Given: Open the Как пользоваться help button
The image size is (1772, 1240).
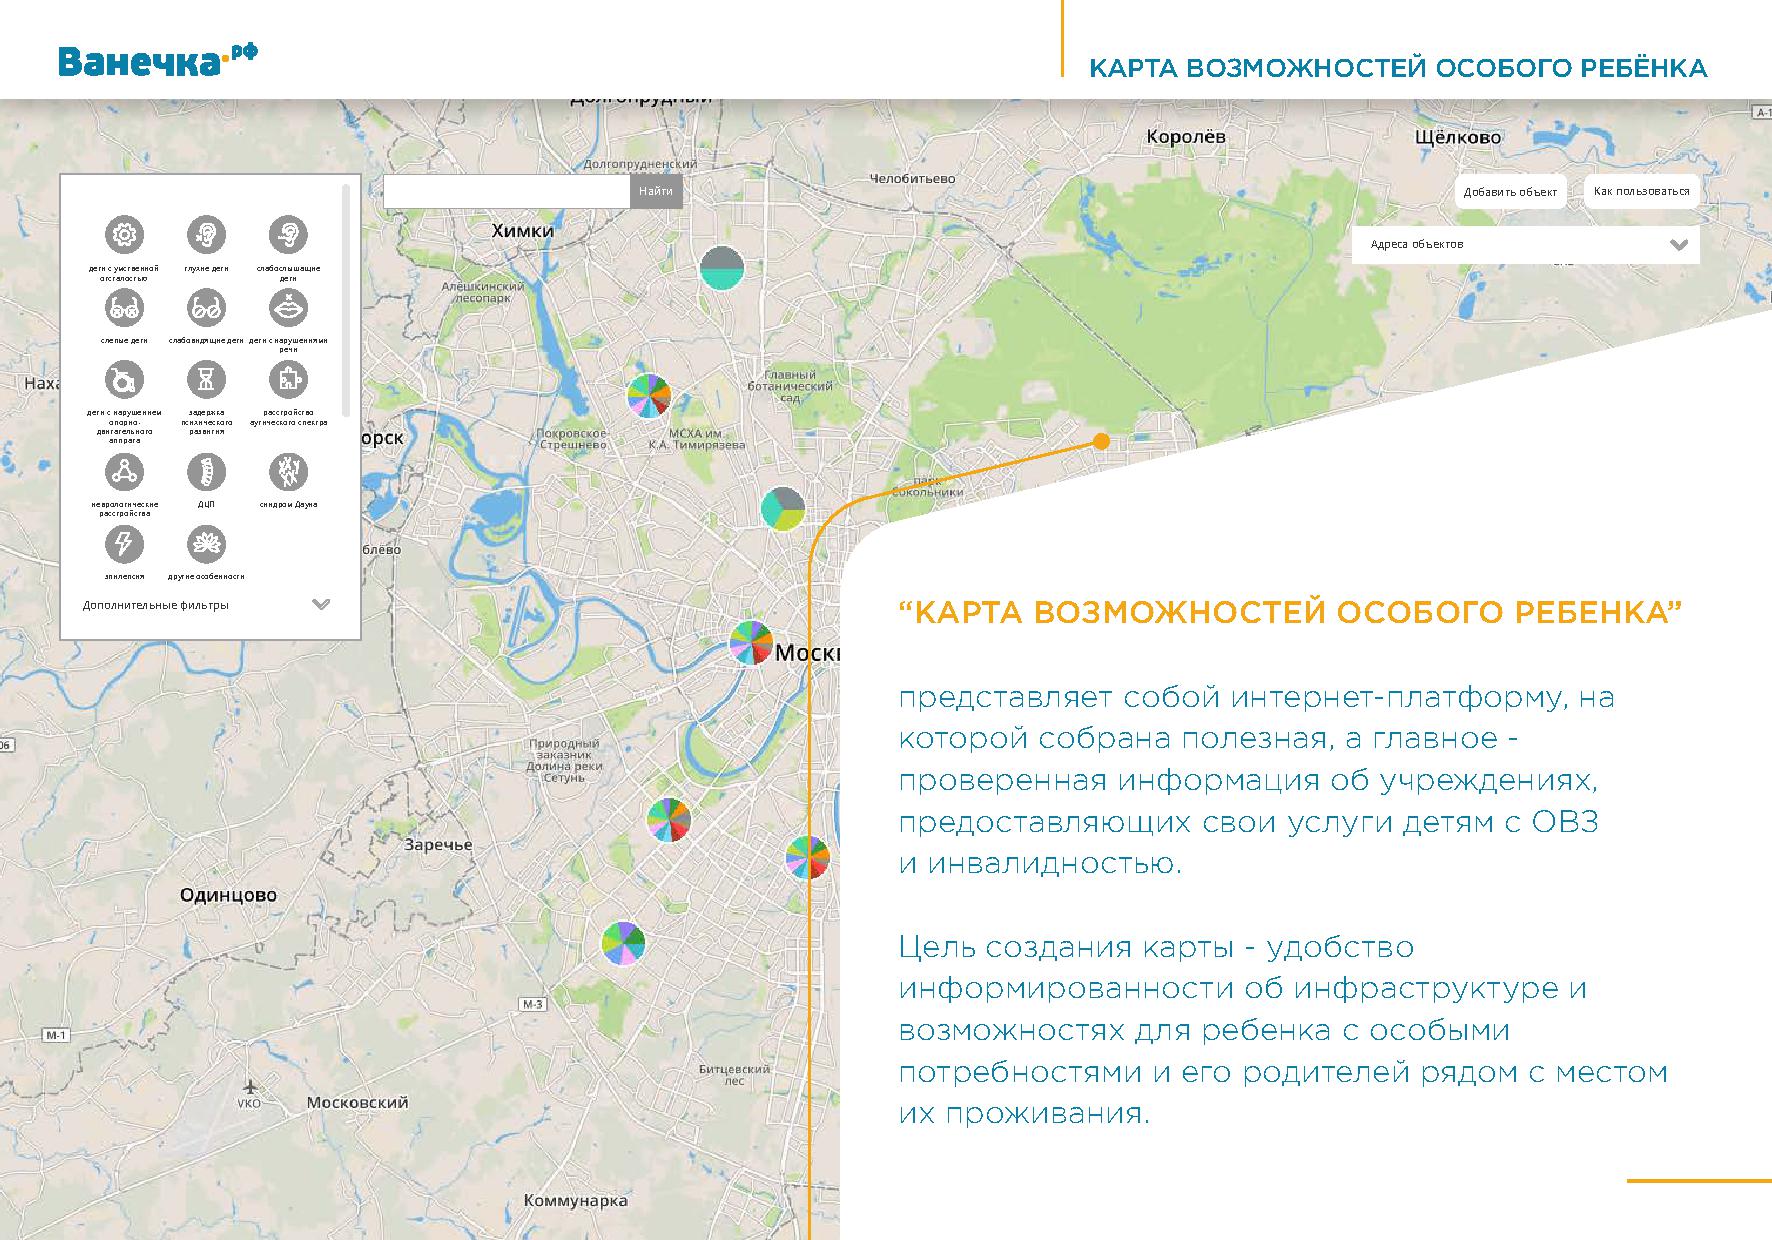Looking at the screenshot, I should (1641, 191).
